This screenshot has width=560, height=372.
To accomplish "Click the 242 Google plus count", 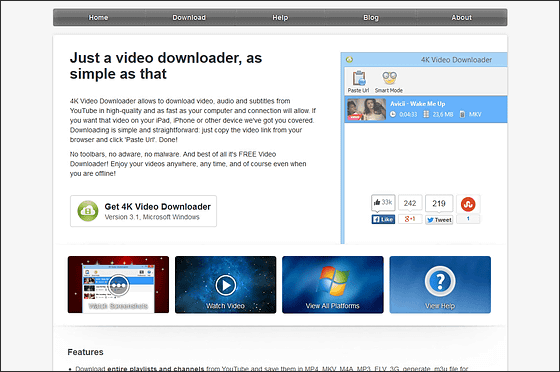I will point(410,203).
